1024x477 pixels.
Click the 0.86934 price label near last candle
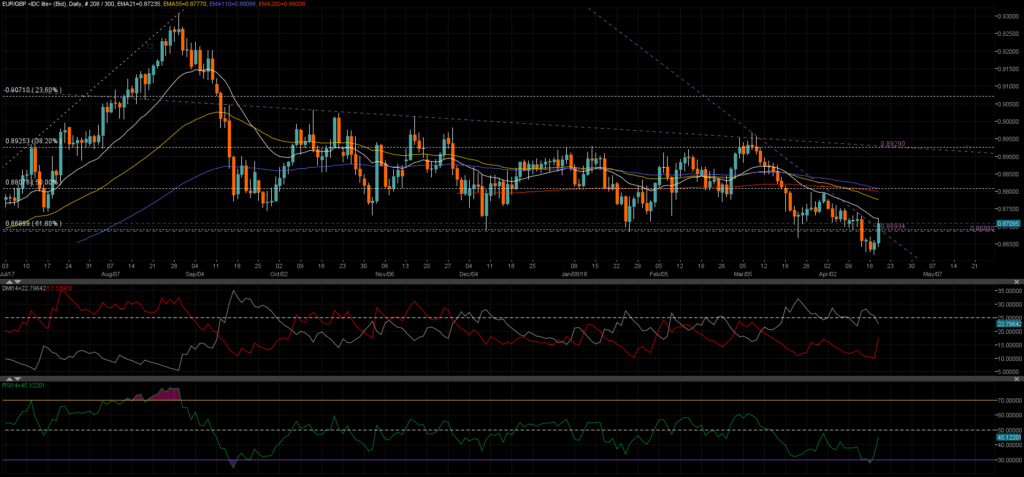pyautogui.click(x=893, y=226)
